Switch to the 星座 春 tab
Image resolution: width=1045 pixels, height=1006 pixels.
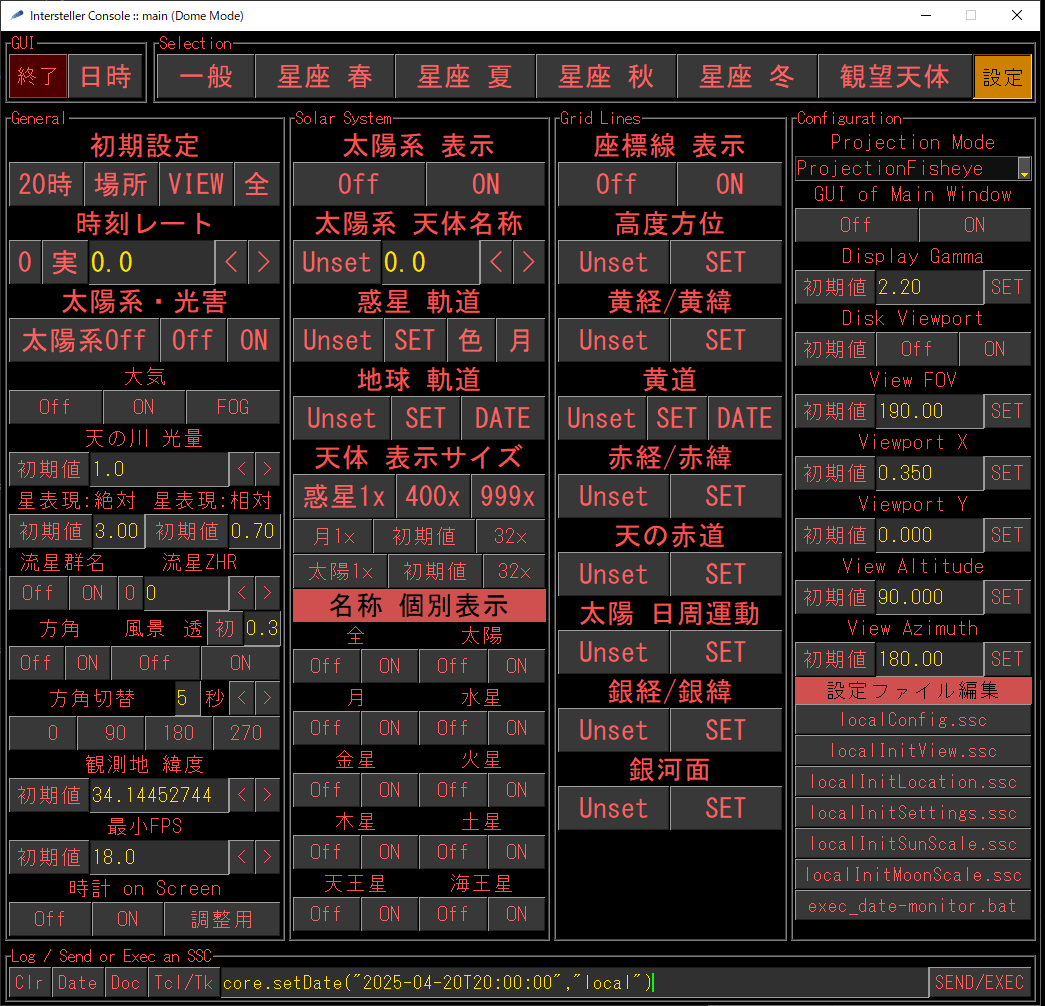point(325,77)
